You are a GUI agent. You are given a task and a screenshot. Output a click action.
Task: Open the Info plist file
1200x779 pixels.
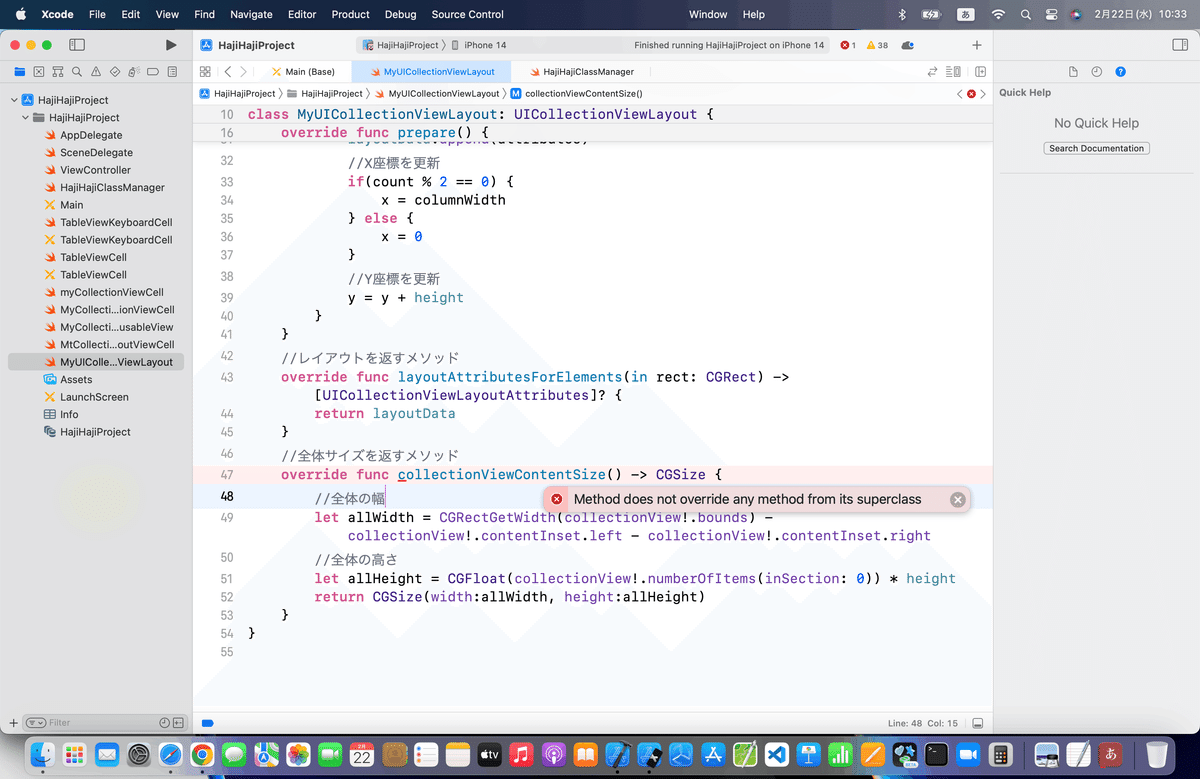[69, 414]
